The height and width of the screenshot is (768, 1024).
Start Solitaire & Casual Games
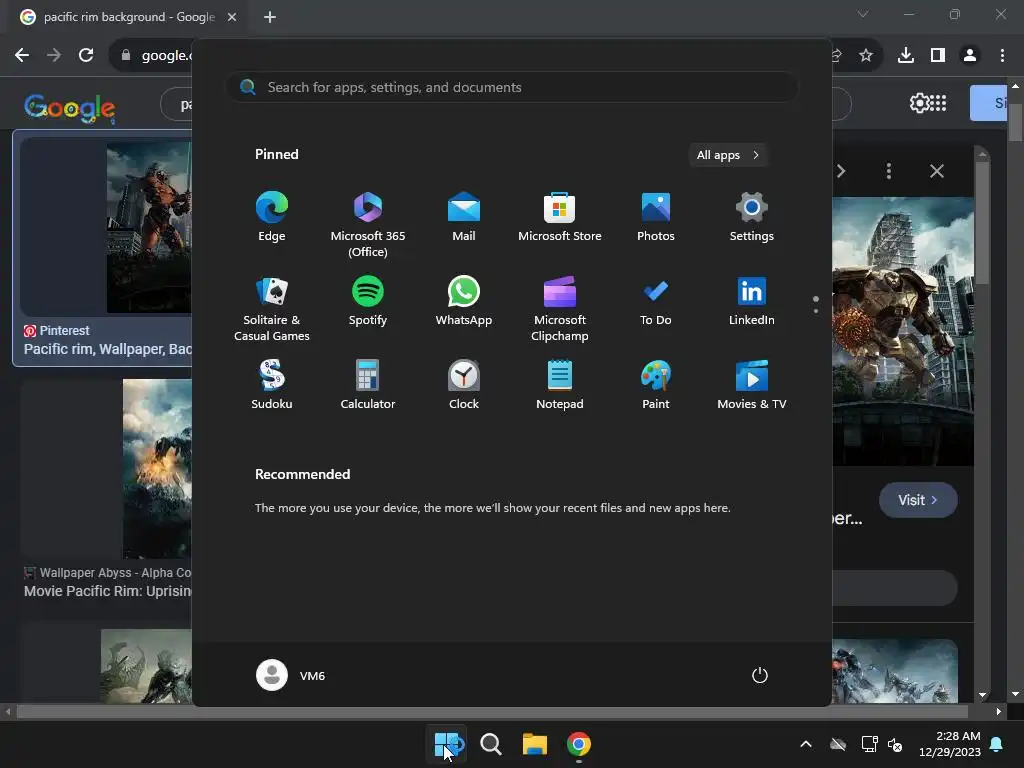click(x=272, y=309)
